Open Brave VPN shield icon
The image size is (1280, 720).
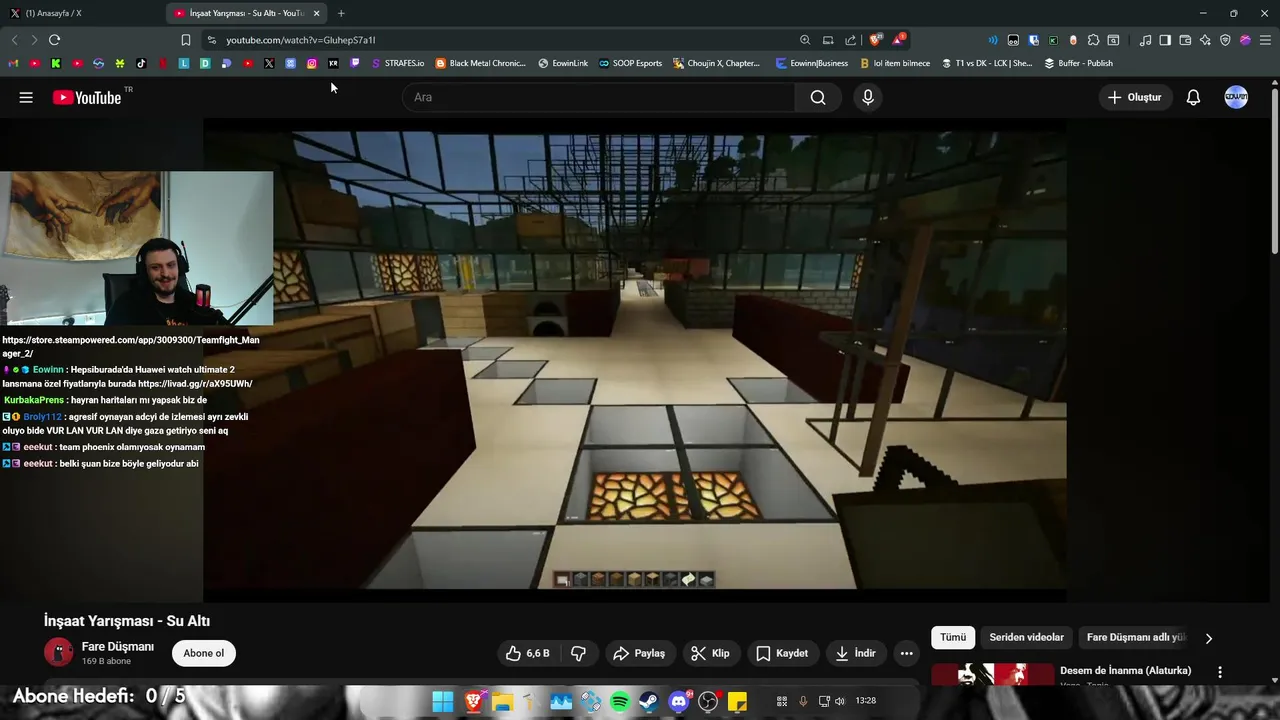click(x=1225, y=40)
